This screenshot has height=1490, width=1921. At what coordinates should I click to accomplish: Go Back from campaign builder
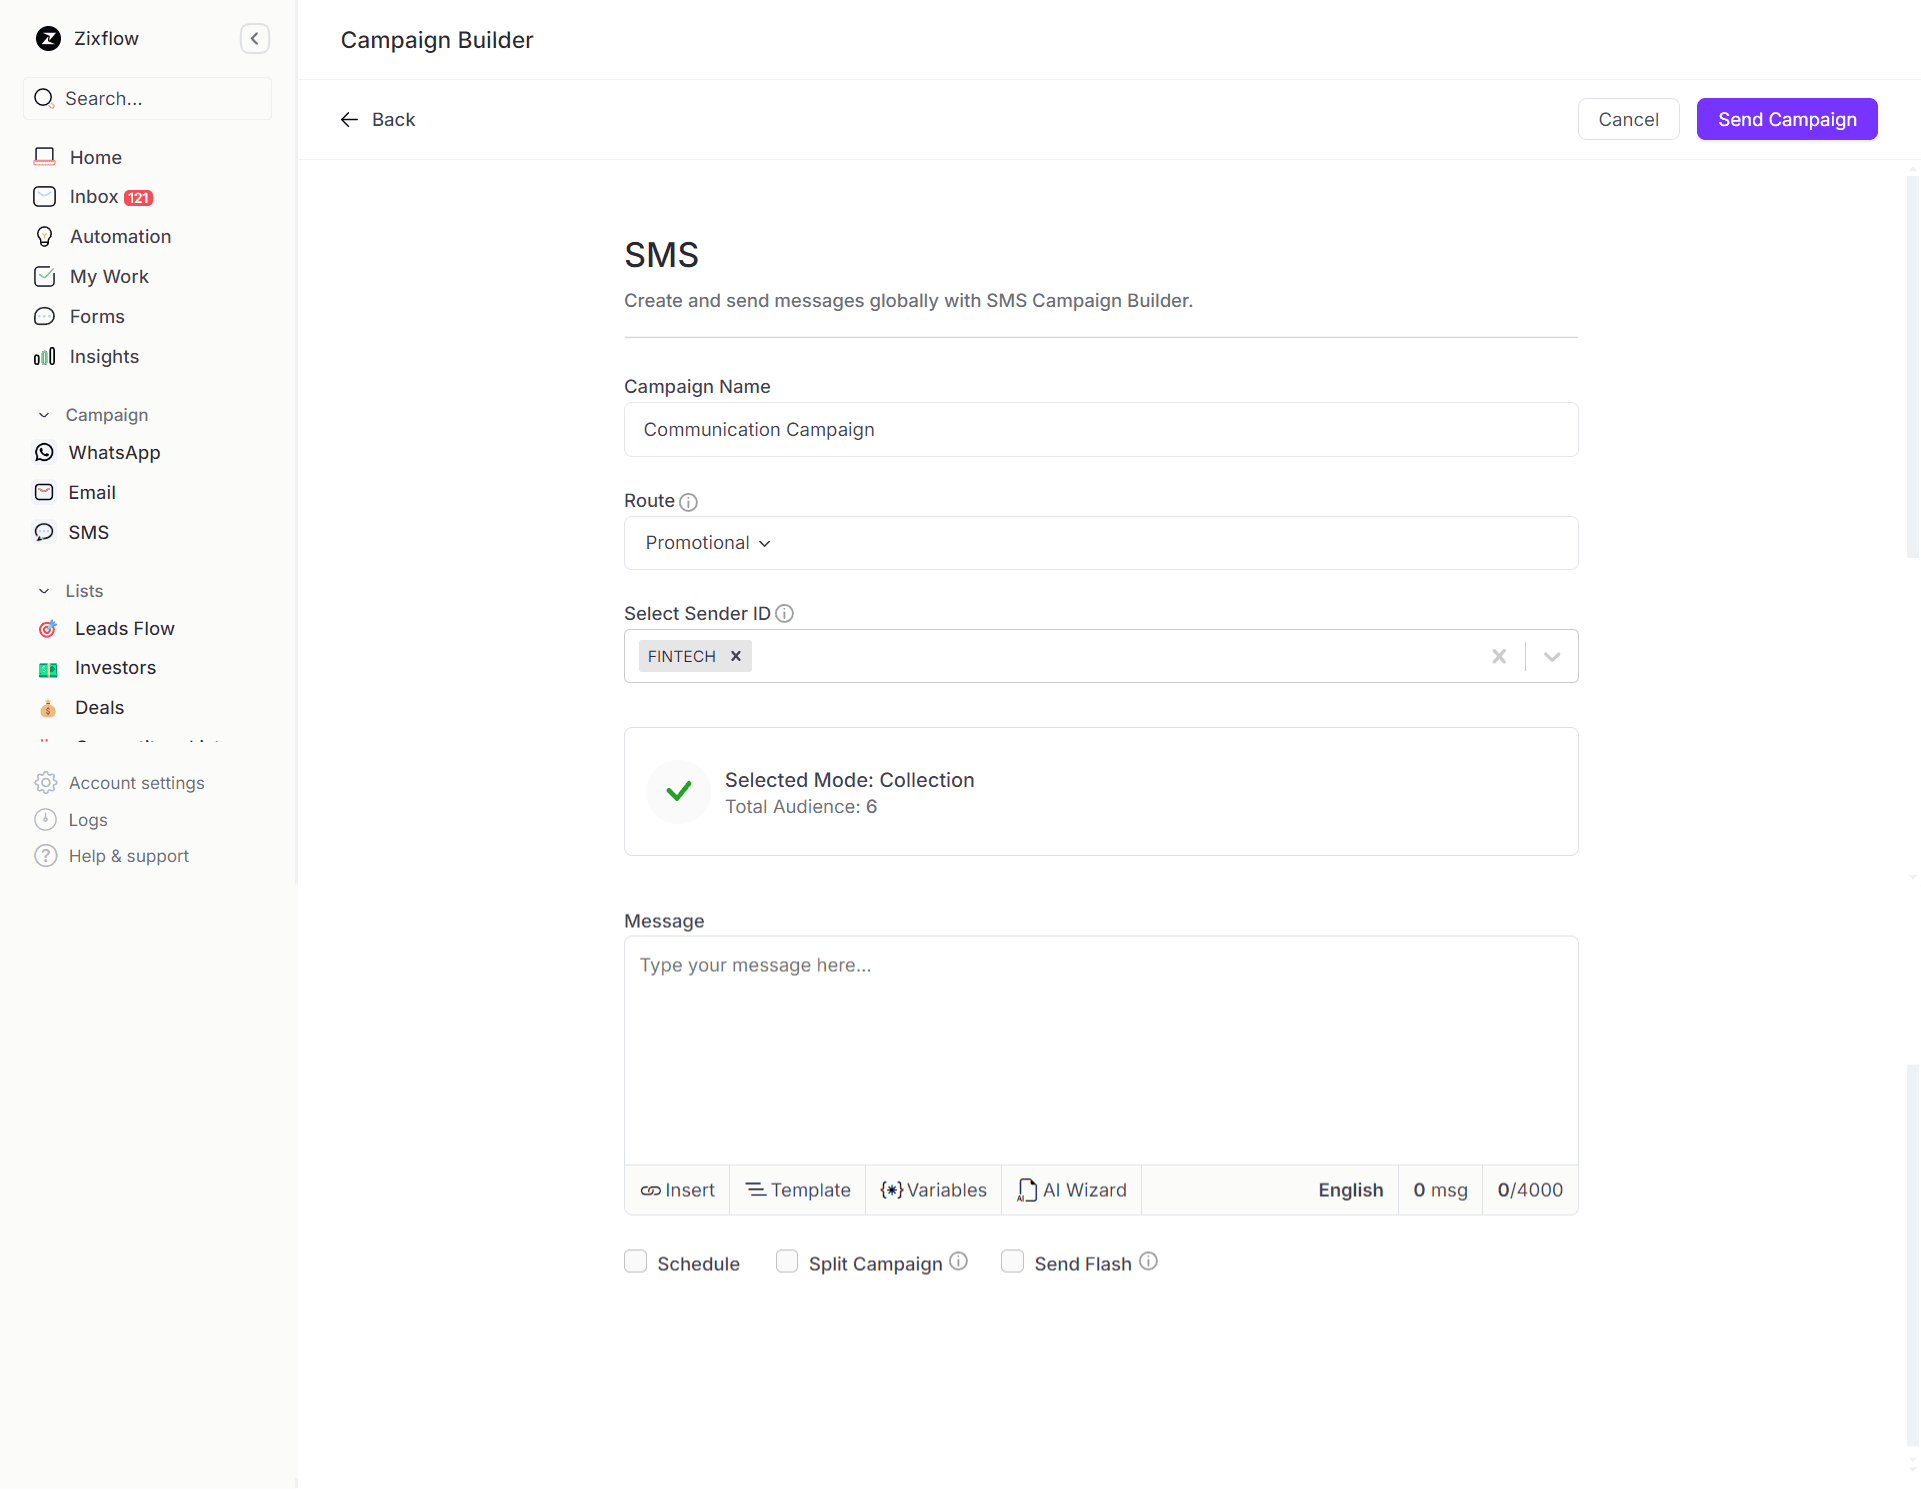point(378,120)
